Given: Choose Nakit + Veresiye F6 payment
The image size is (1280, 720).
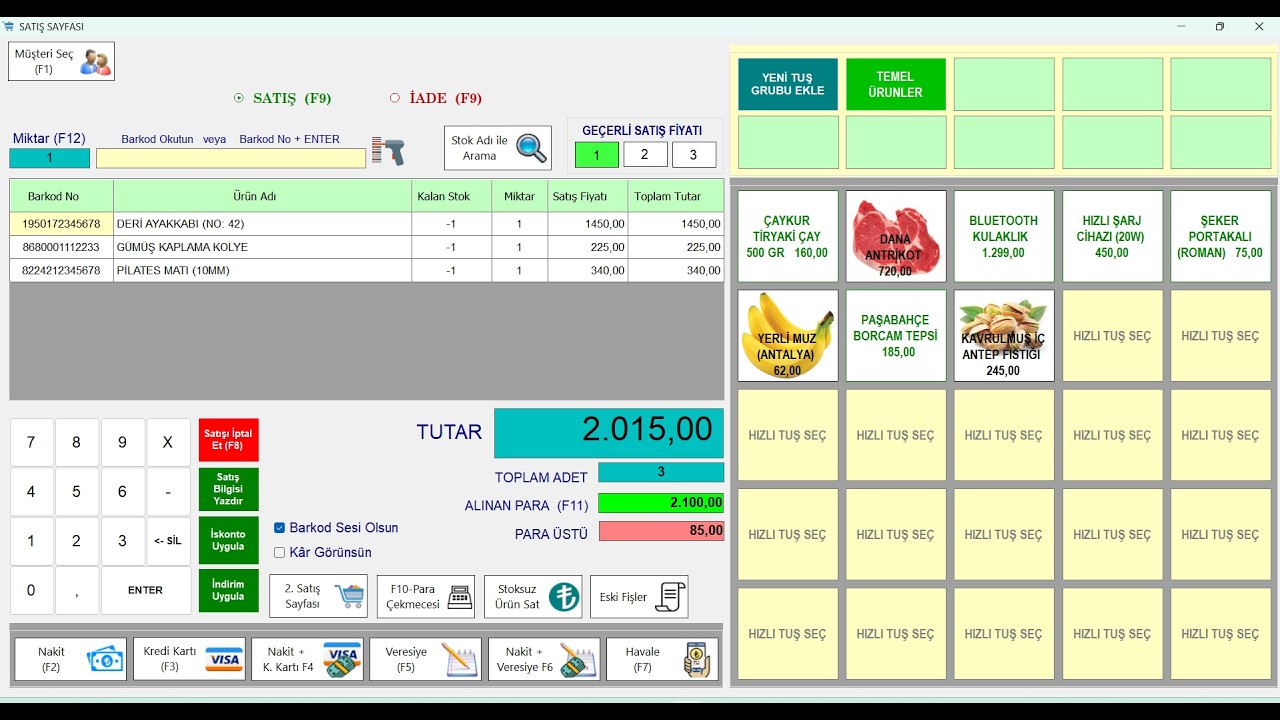Looking at the screenshot, I should click(544, 659).
